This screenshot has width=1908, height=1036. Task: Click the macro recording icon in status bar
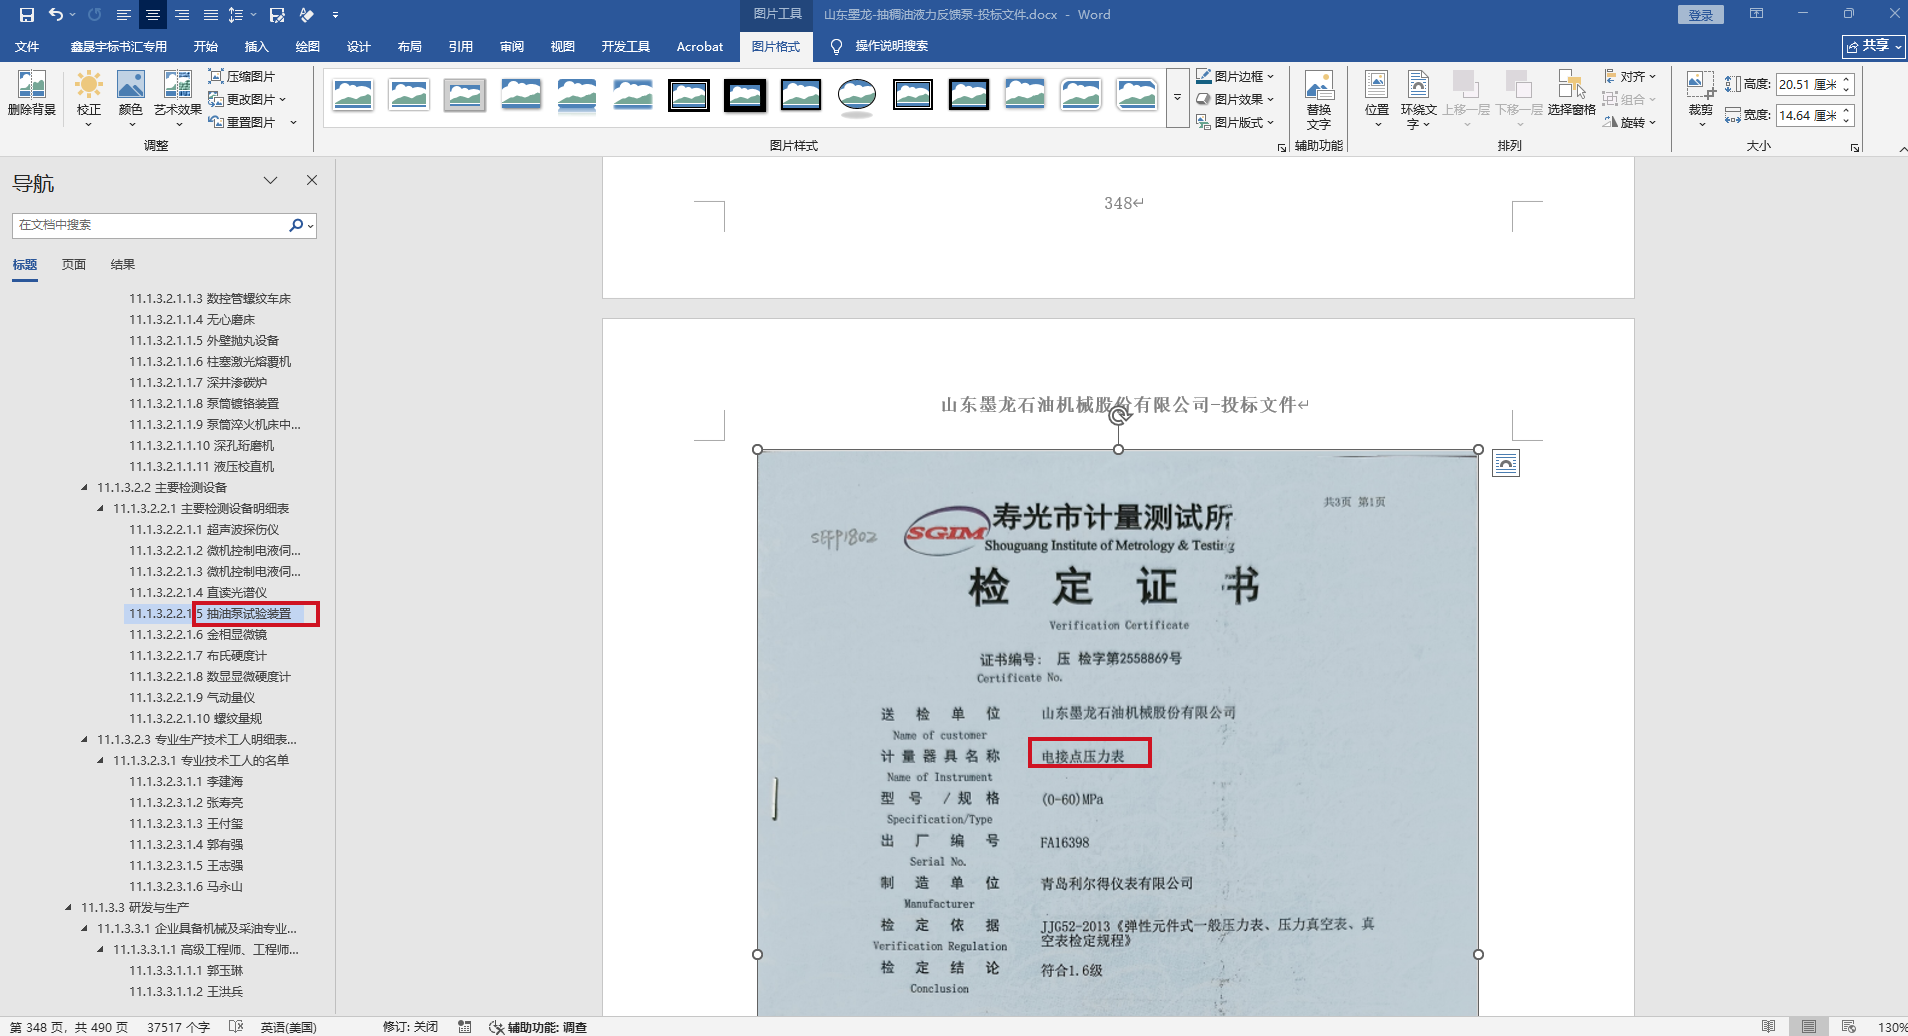(465, 1027)
